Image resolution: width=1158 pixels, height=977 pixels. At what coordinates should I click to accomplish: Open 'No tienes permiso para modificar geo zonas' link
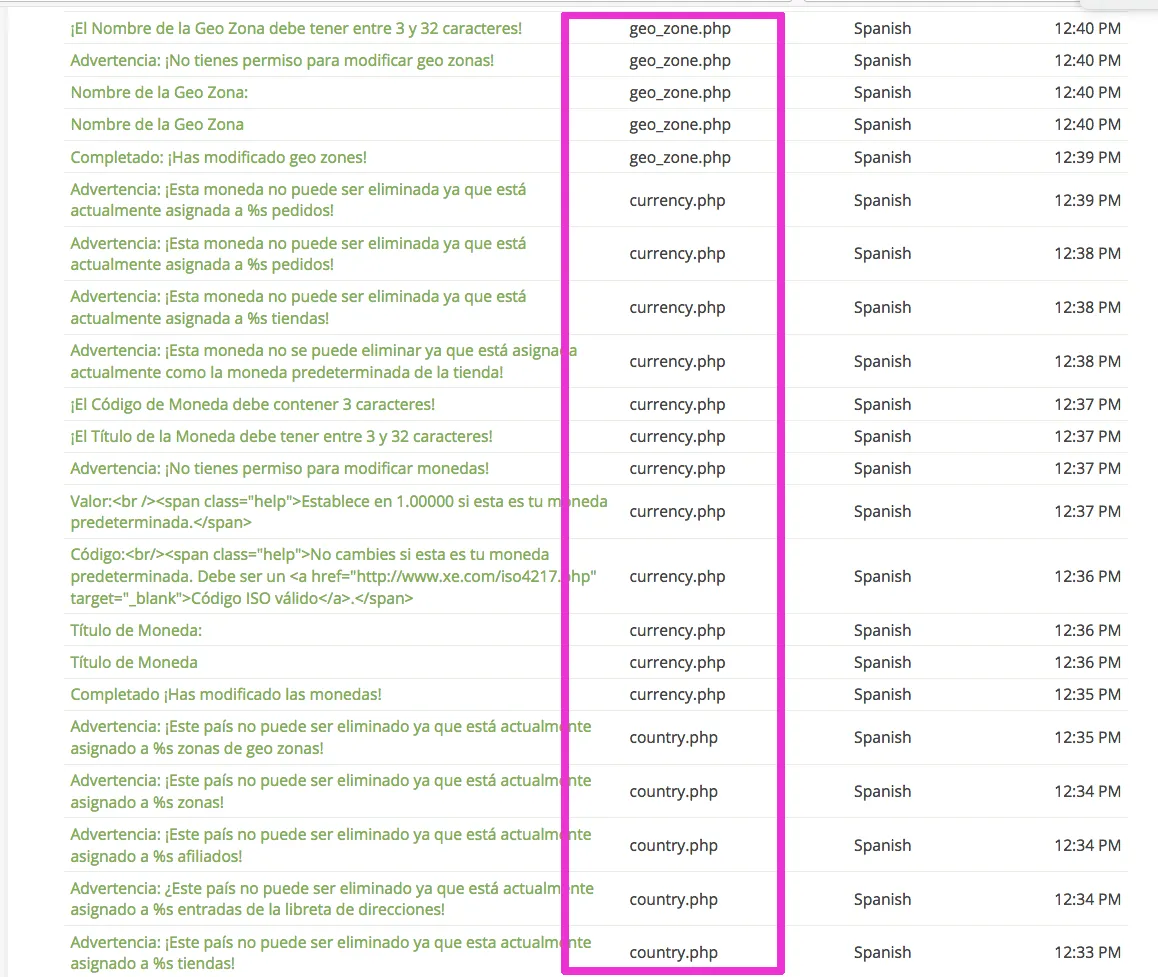pyautogui.click(x=282, y=61)
